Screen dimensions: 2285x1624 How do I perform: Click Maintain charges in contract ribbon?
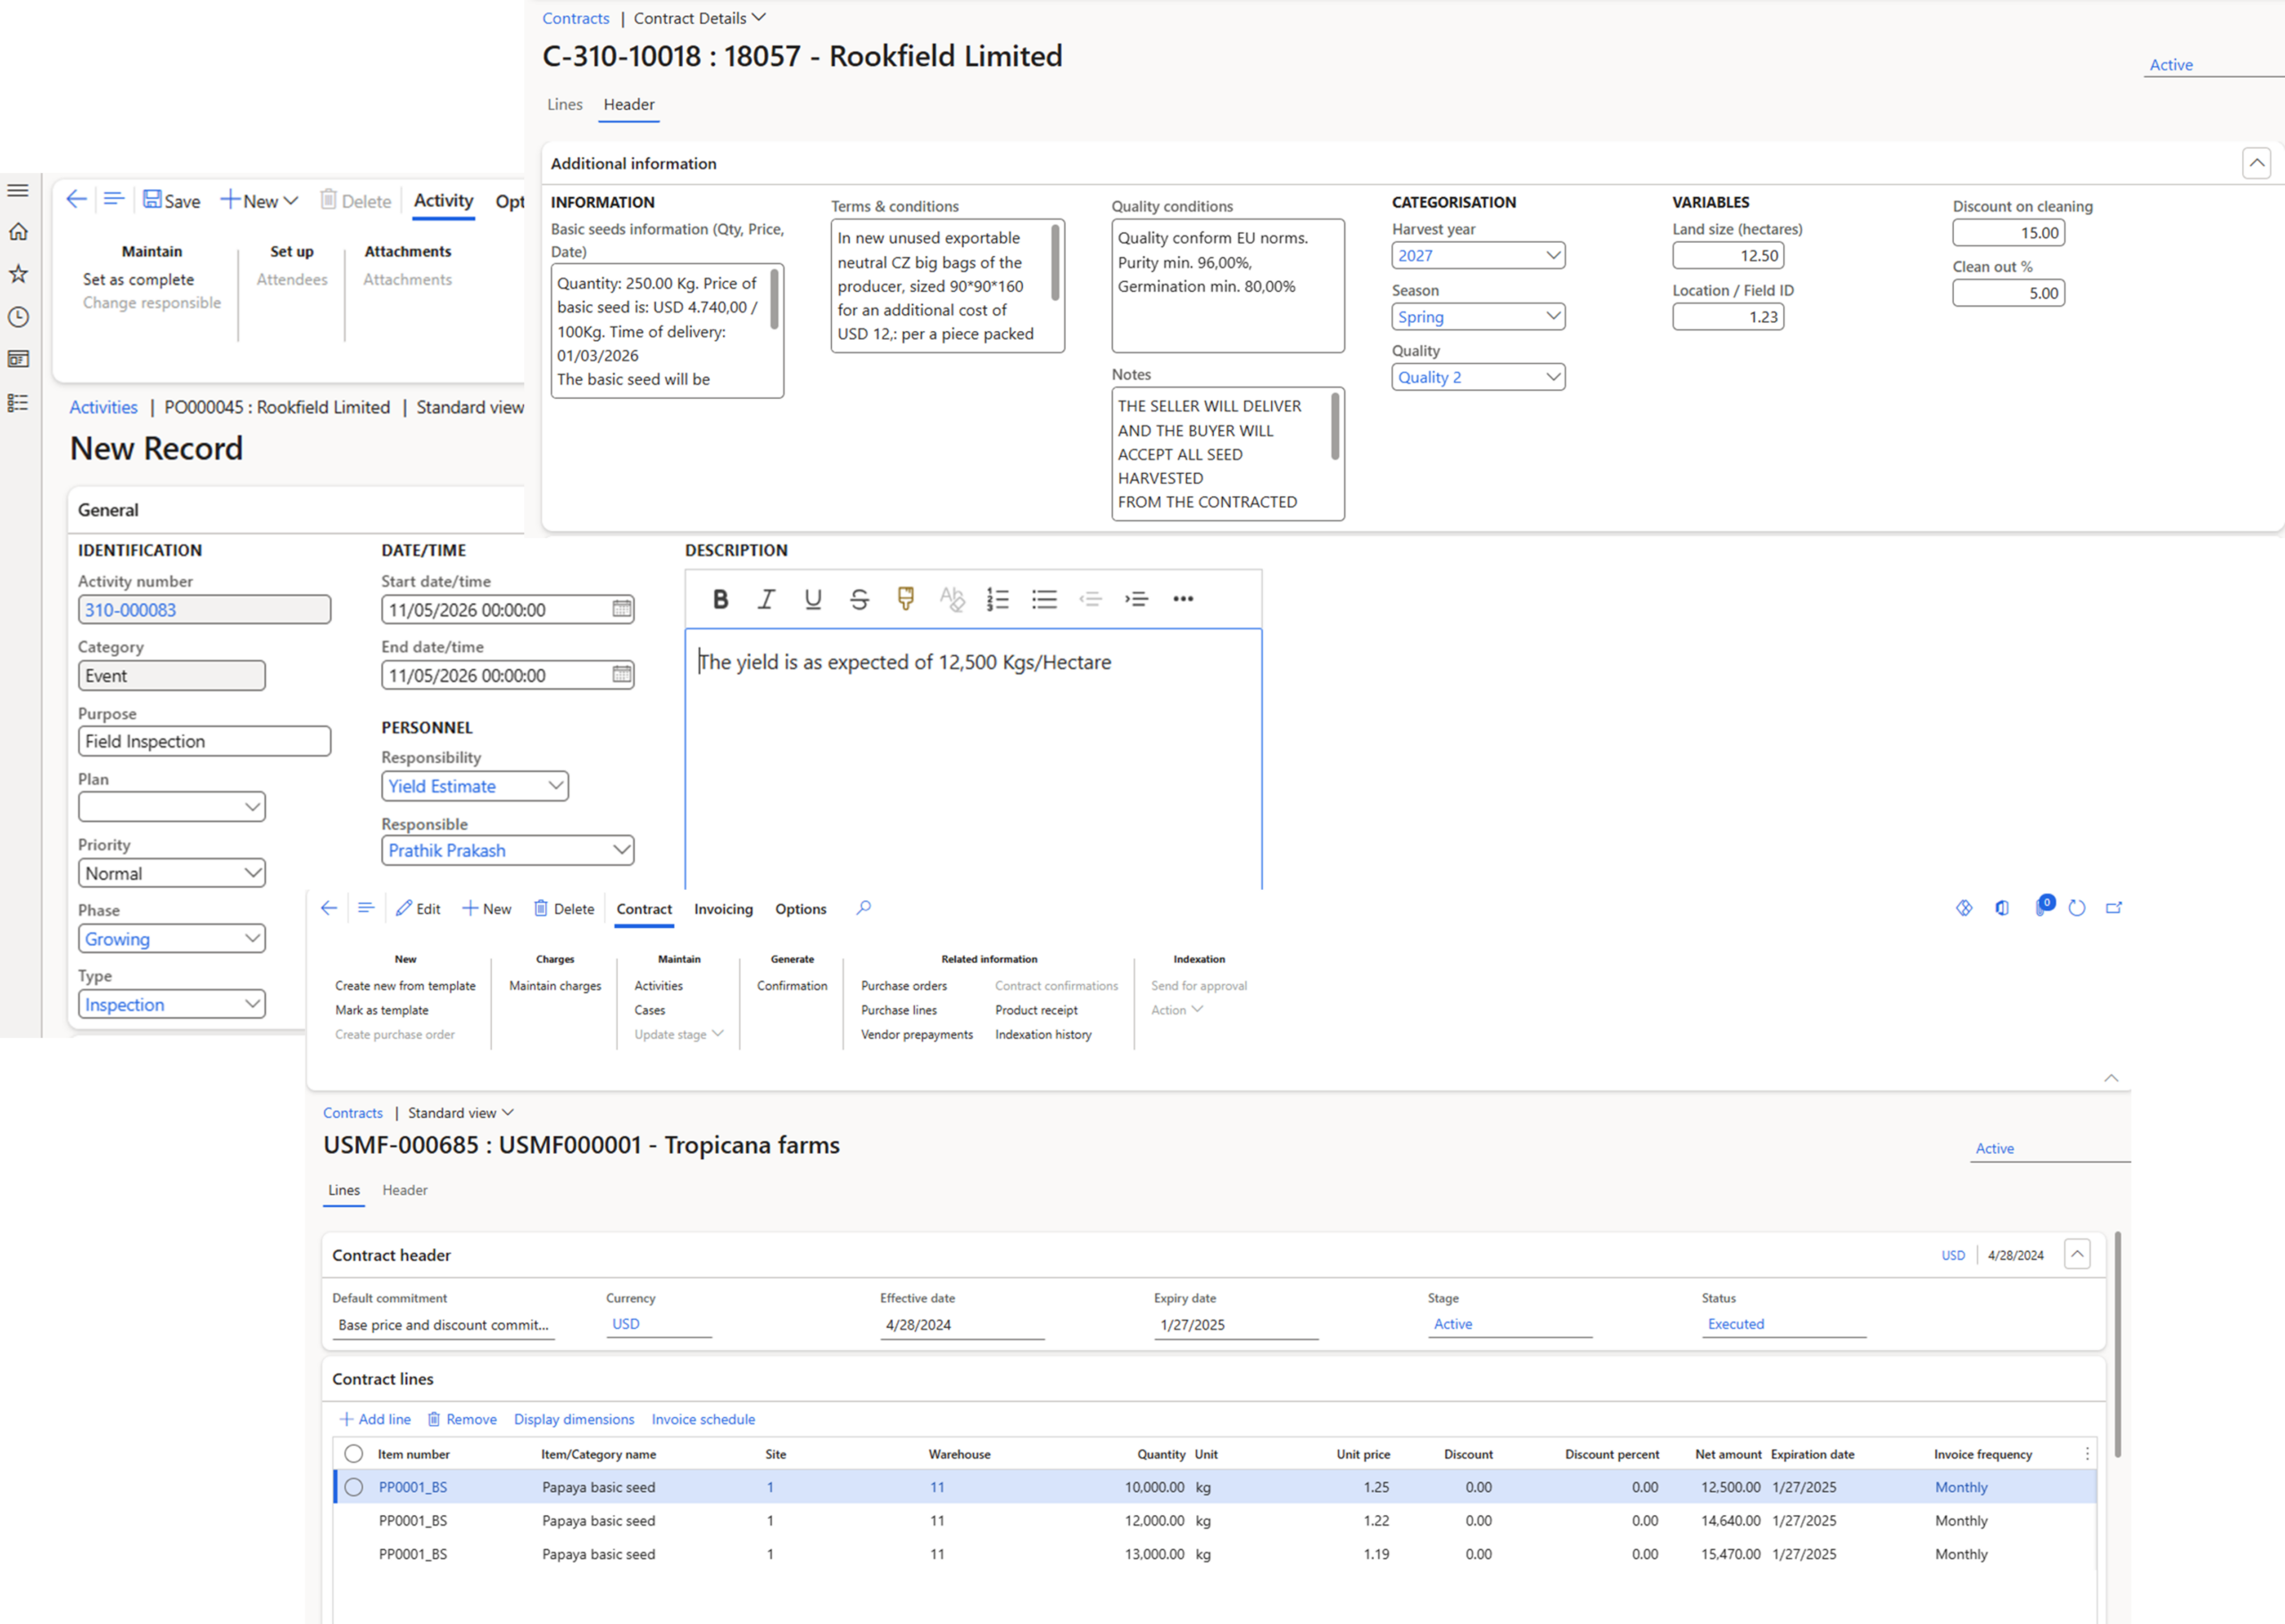(x=555, y=986)
